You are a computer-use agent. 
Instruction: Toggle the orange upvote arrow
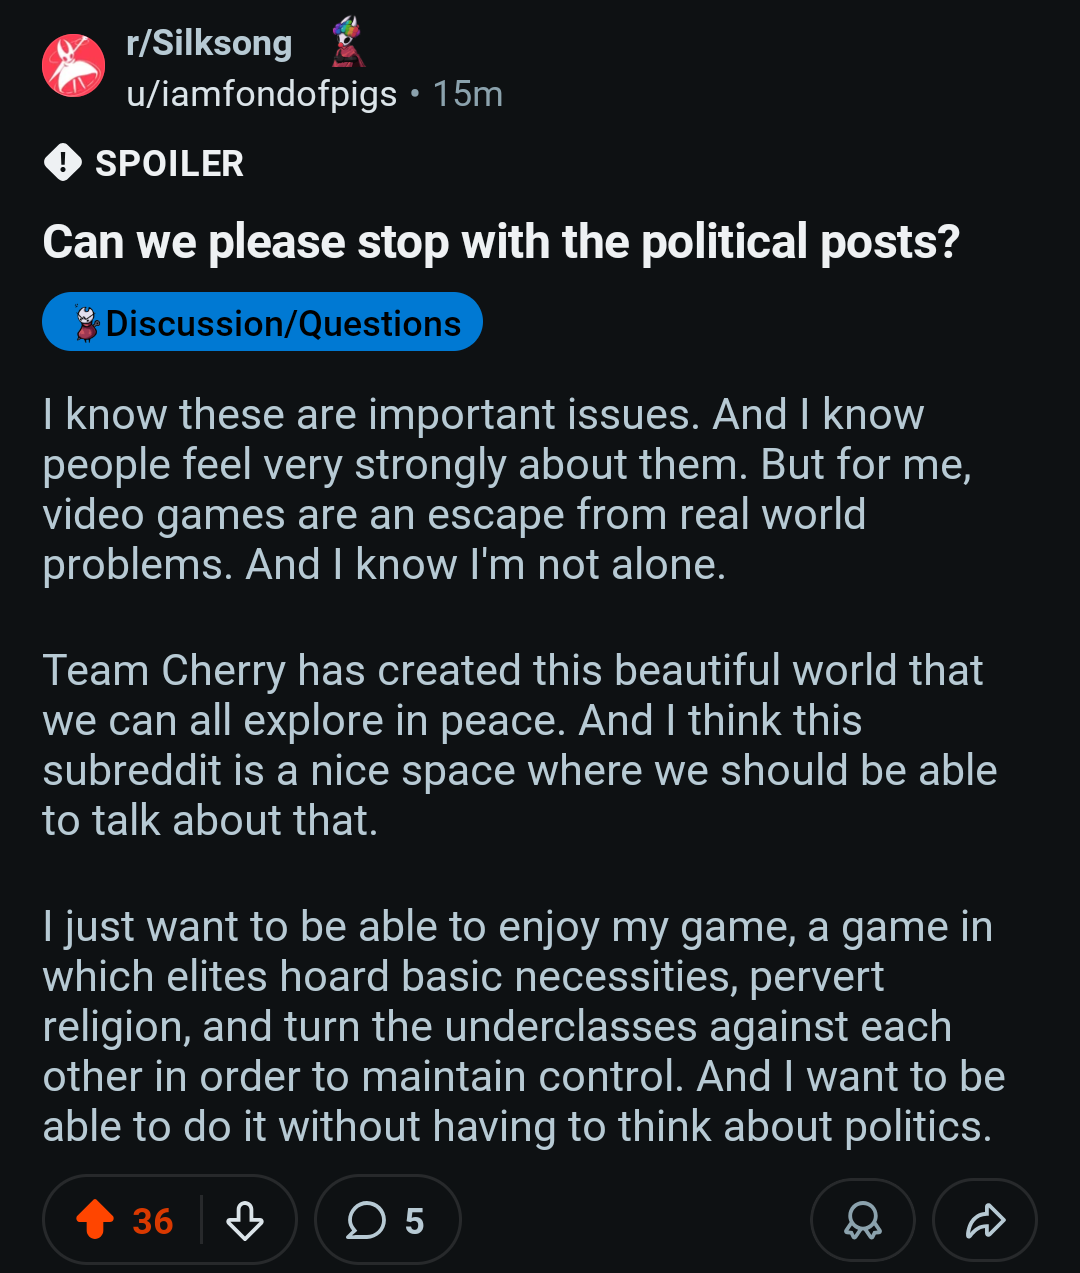95,1220
